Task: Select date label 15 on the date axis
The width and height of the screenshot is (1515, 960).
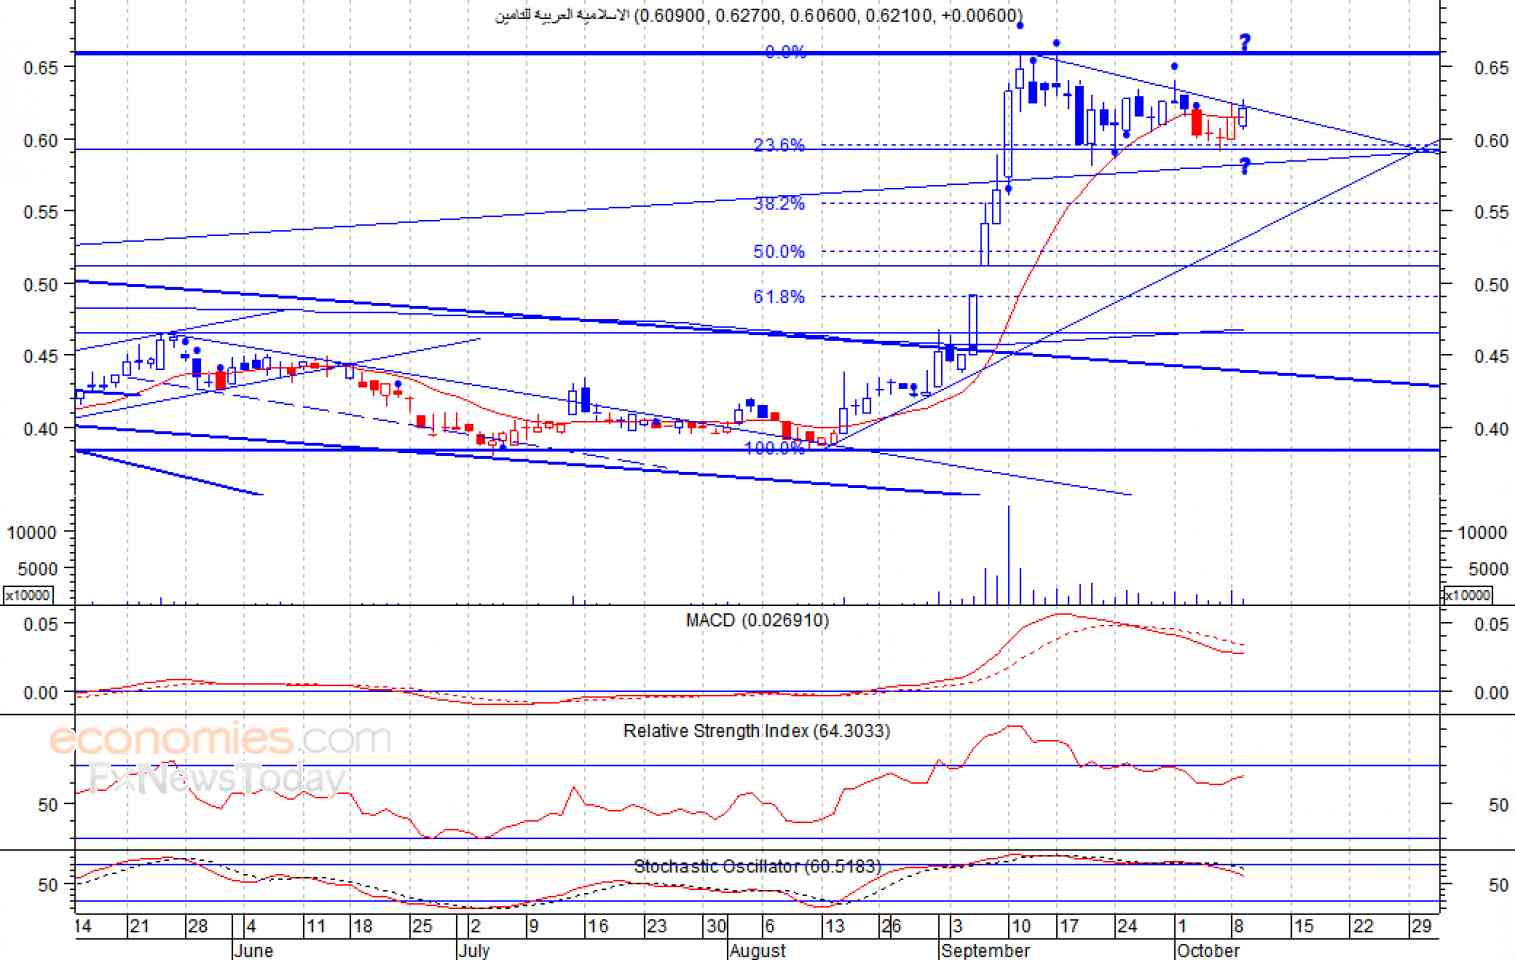Action: [x=1304, y=926]
